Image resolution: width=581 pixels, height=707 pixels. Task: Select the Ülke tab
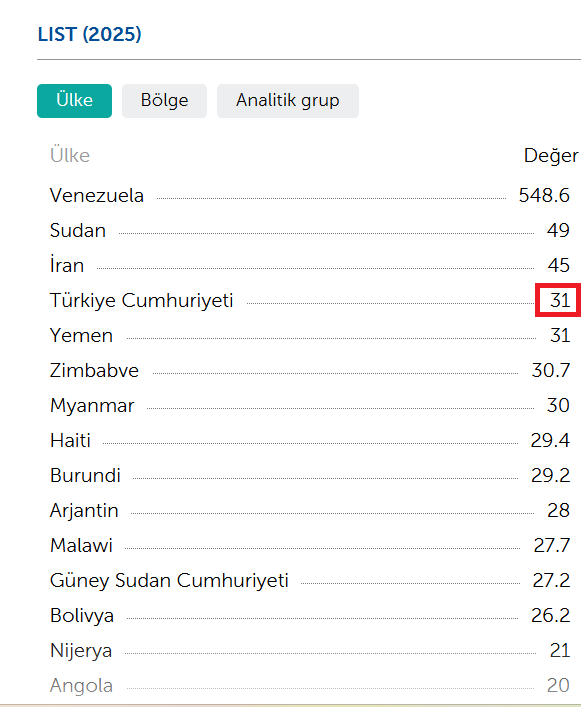click(x=74, y=101)
